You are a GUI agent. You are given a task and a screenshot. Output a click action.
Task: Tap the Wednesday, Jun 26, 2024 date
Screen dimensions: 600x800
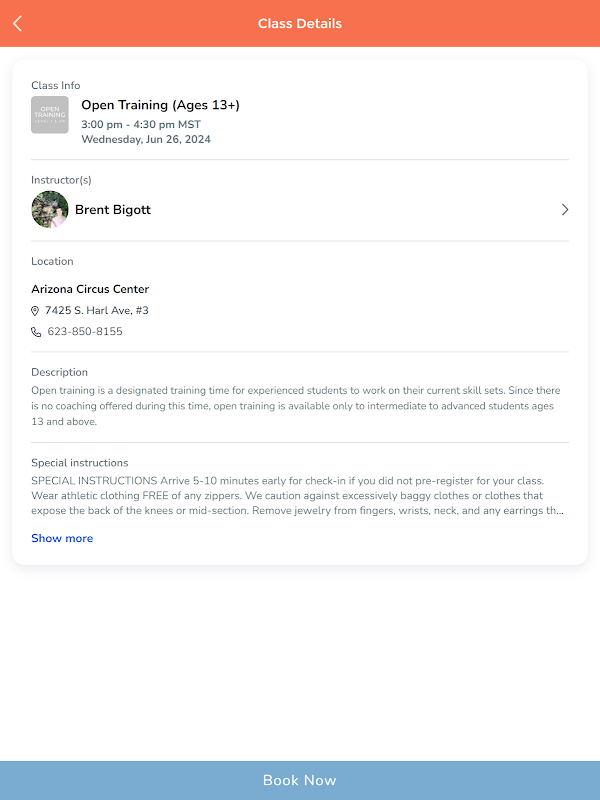click(x=146, y=140)
